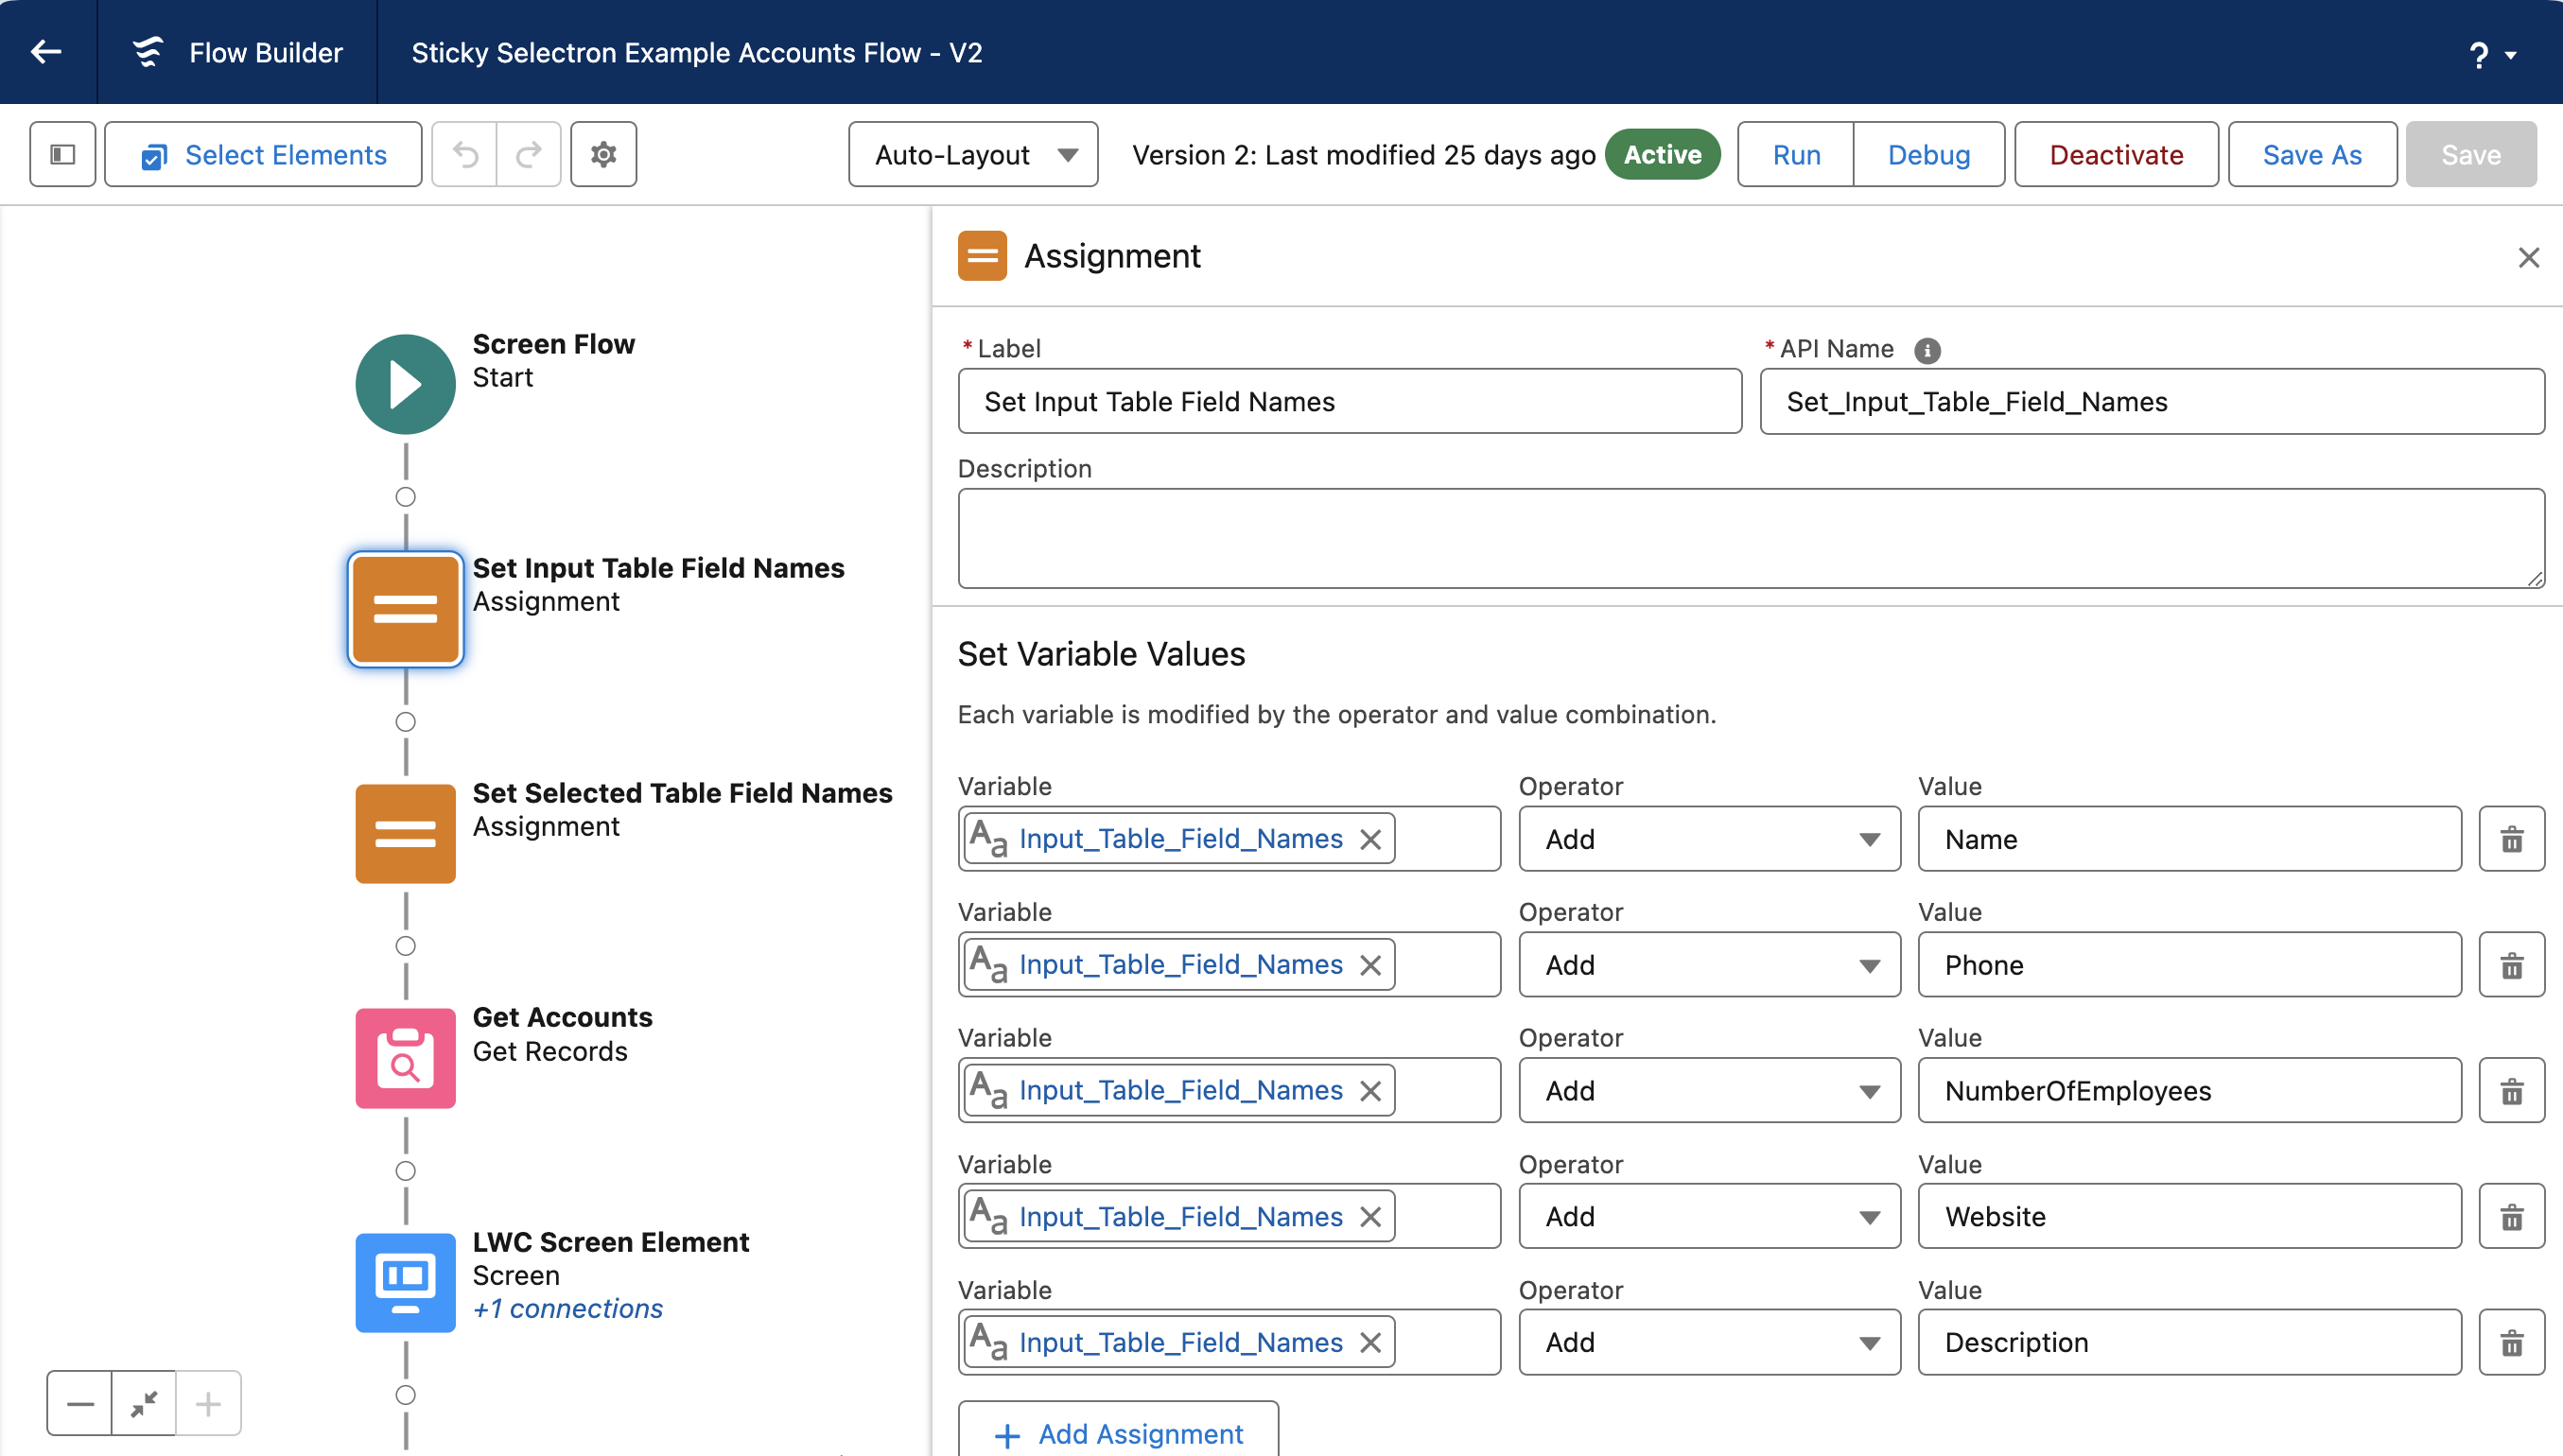Image resolution: width=2563 pixels, height=1456 pixels.
Task: Remove variable pill in Website row
Action: (x=1370, y=1217)
